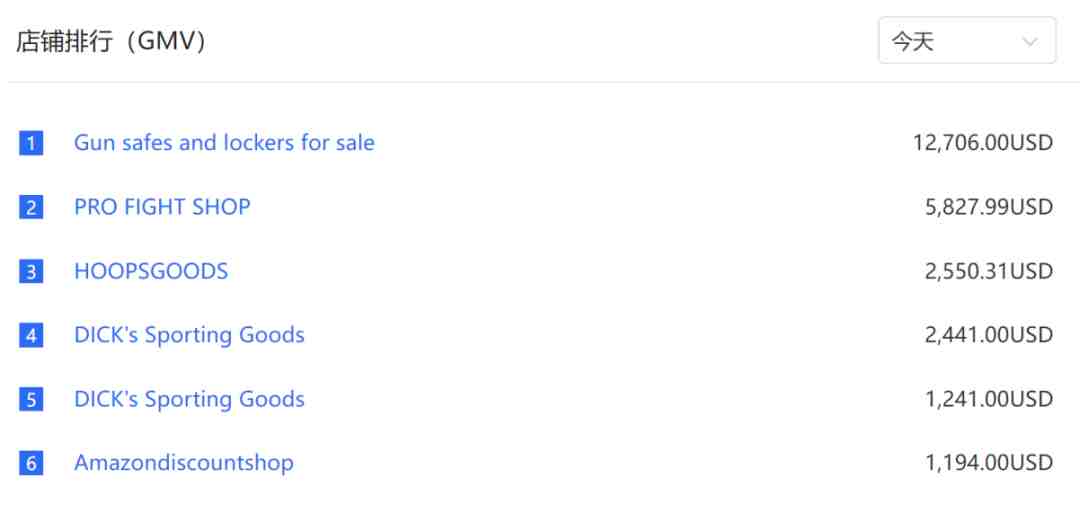The height and width of the screenshot is (513, 1080).
Task: Click the rank 2 badge
Action: click(x=31, y=207)
